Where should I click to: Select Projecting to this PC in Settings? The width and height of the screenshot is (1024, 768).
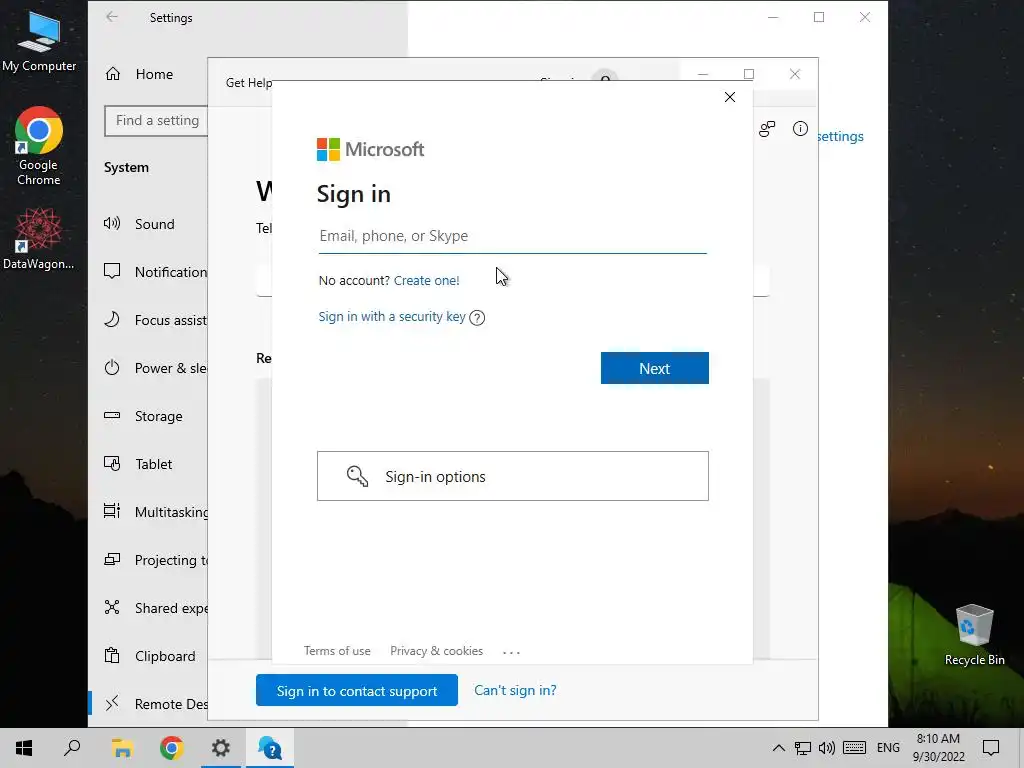coord(148,560)
